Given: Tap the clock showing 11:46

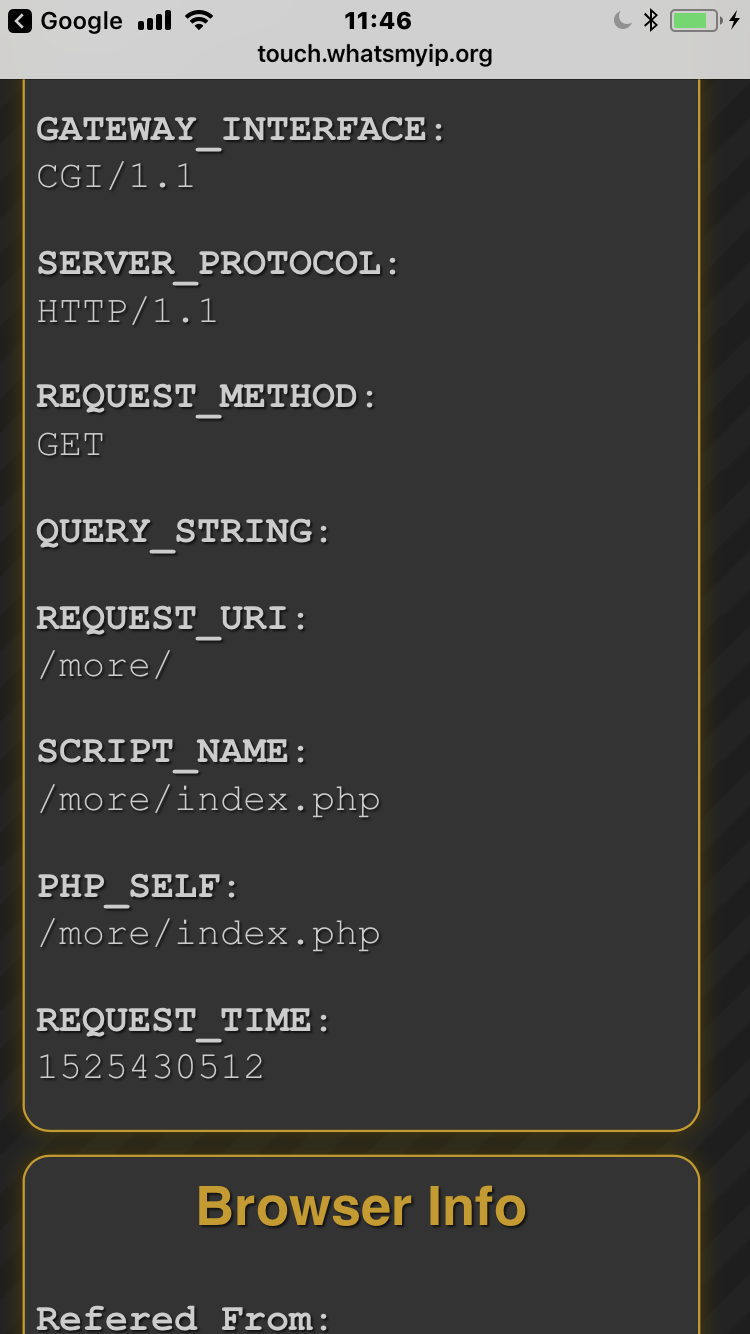Looking at the screenshot, I should [x=375, y=20].
